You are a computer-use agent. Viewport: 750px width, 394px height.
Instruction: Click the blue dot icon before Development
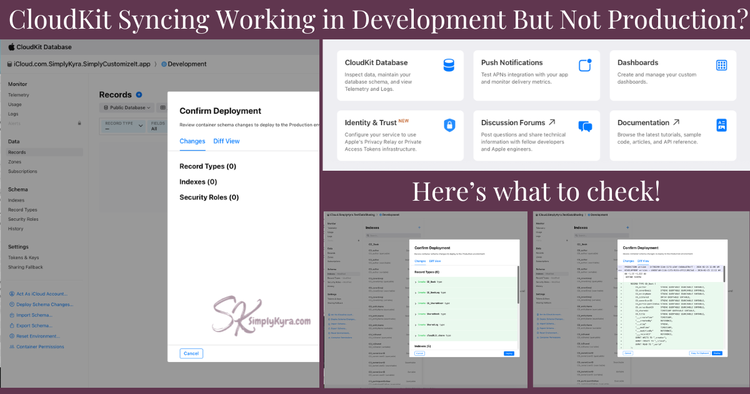(x=164, y=64)
